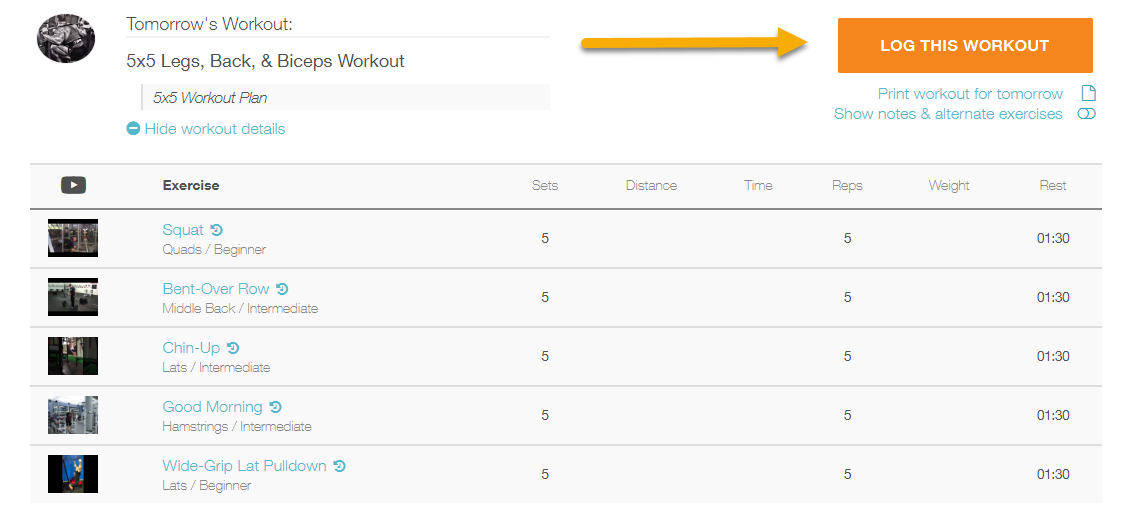Open the Wide-Grip Lat Pulldown link
1130x518 pixels.
[244, 466]
